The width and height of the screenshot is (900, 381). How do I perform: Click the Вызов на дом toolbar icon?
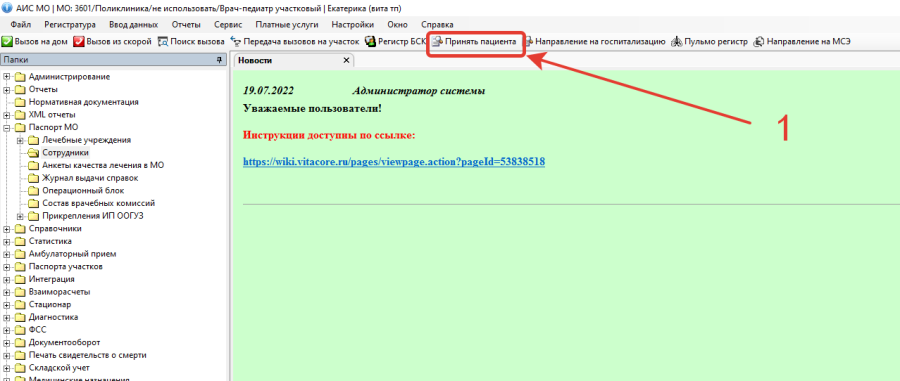pos(7,42)
